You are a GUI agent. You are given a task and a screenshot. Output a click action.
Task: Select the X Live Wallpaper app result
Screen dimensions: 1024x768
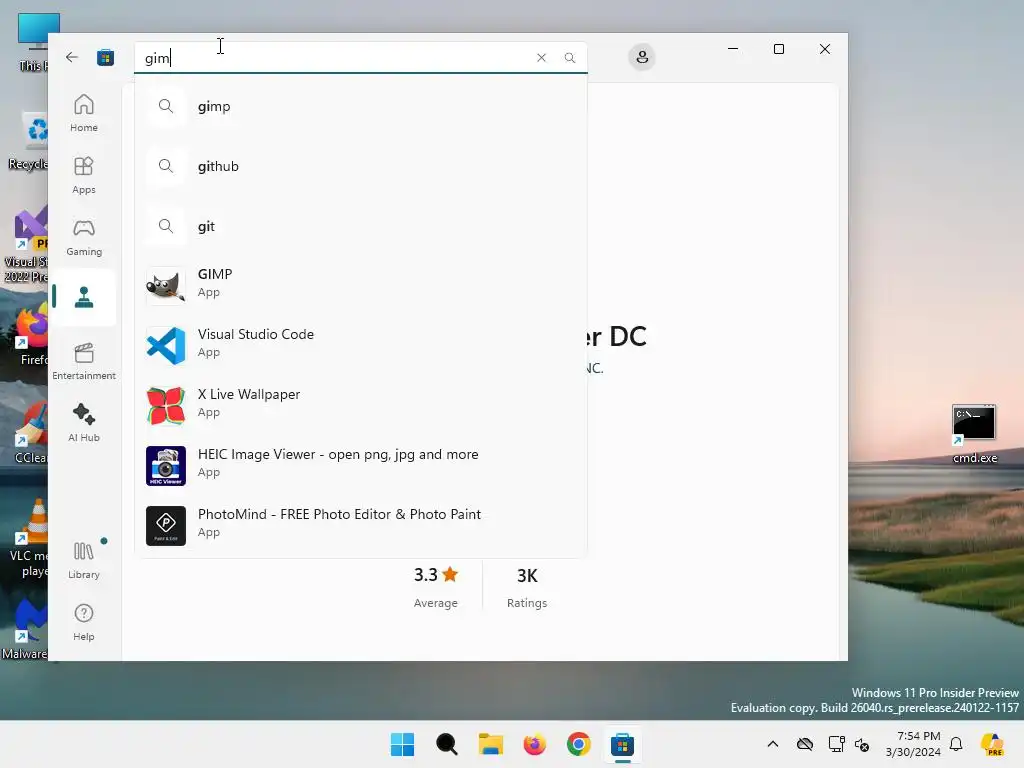click(360, 406)
